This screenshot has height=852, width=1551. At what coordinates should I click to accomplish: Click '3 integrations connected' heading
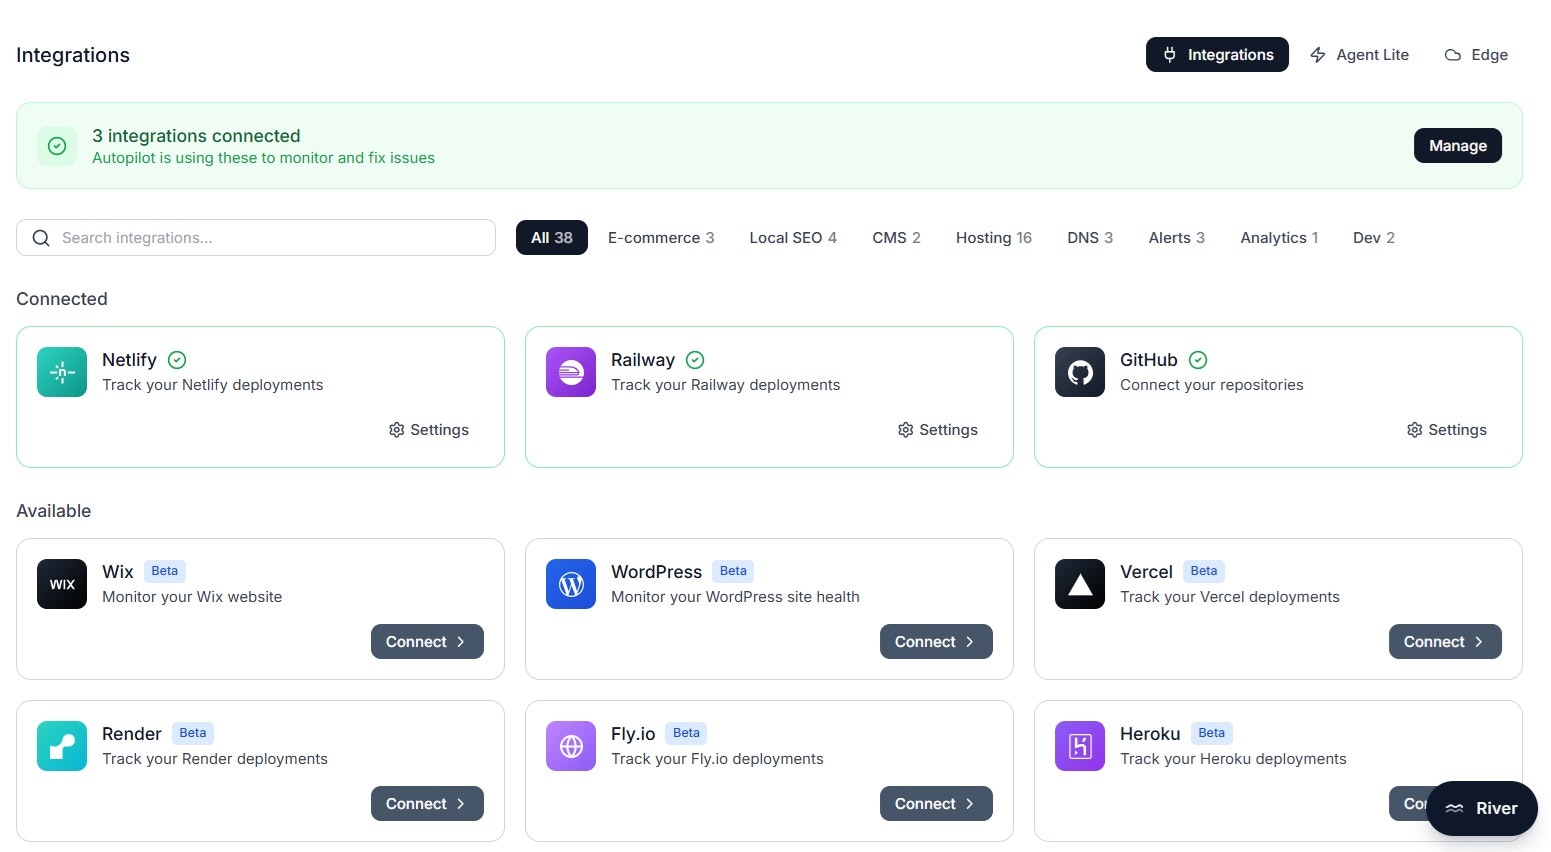click(x=196, y=136)
